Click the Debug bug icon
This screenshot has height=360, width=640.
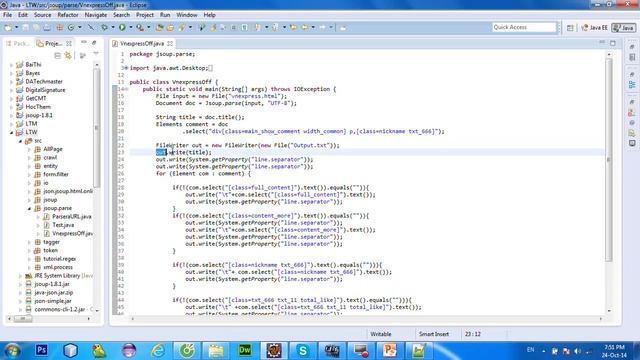point(104,27)
